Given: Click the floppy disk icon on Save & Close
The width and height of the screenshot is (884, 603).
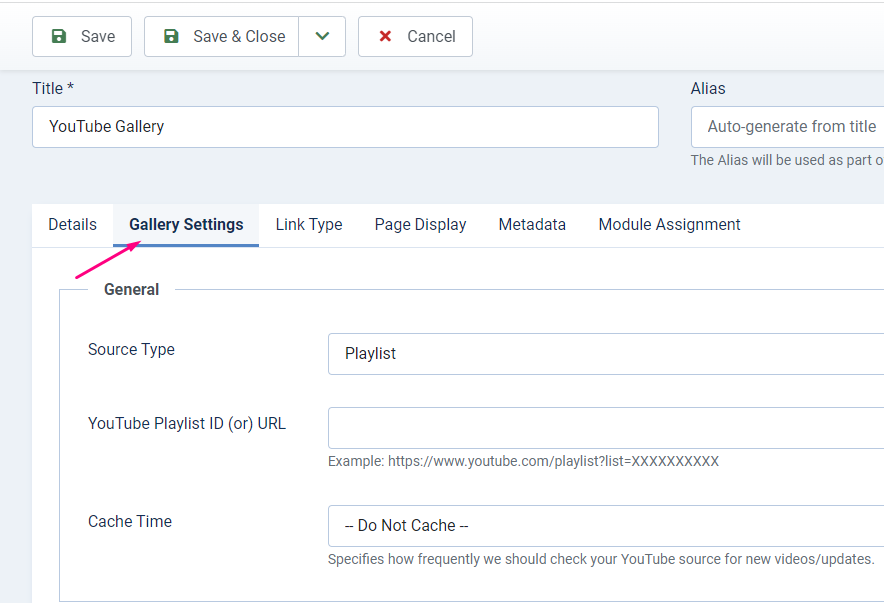Looking at the screenshot, I should [171, 37].
